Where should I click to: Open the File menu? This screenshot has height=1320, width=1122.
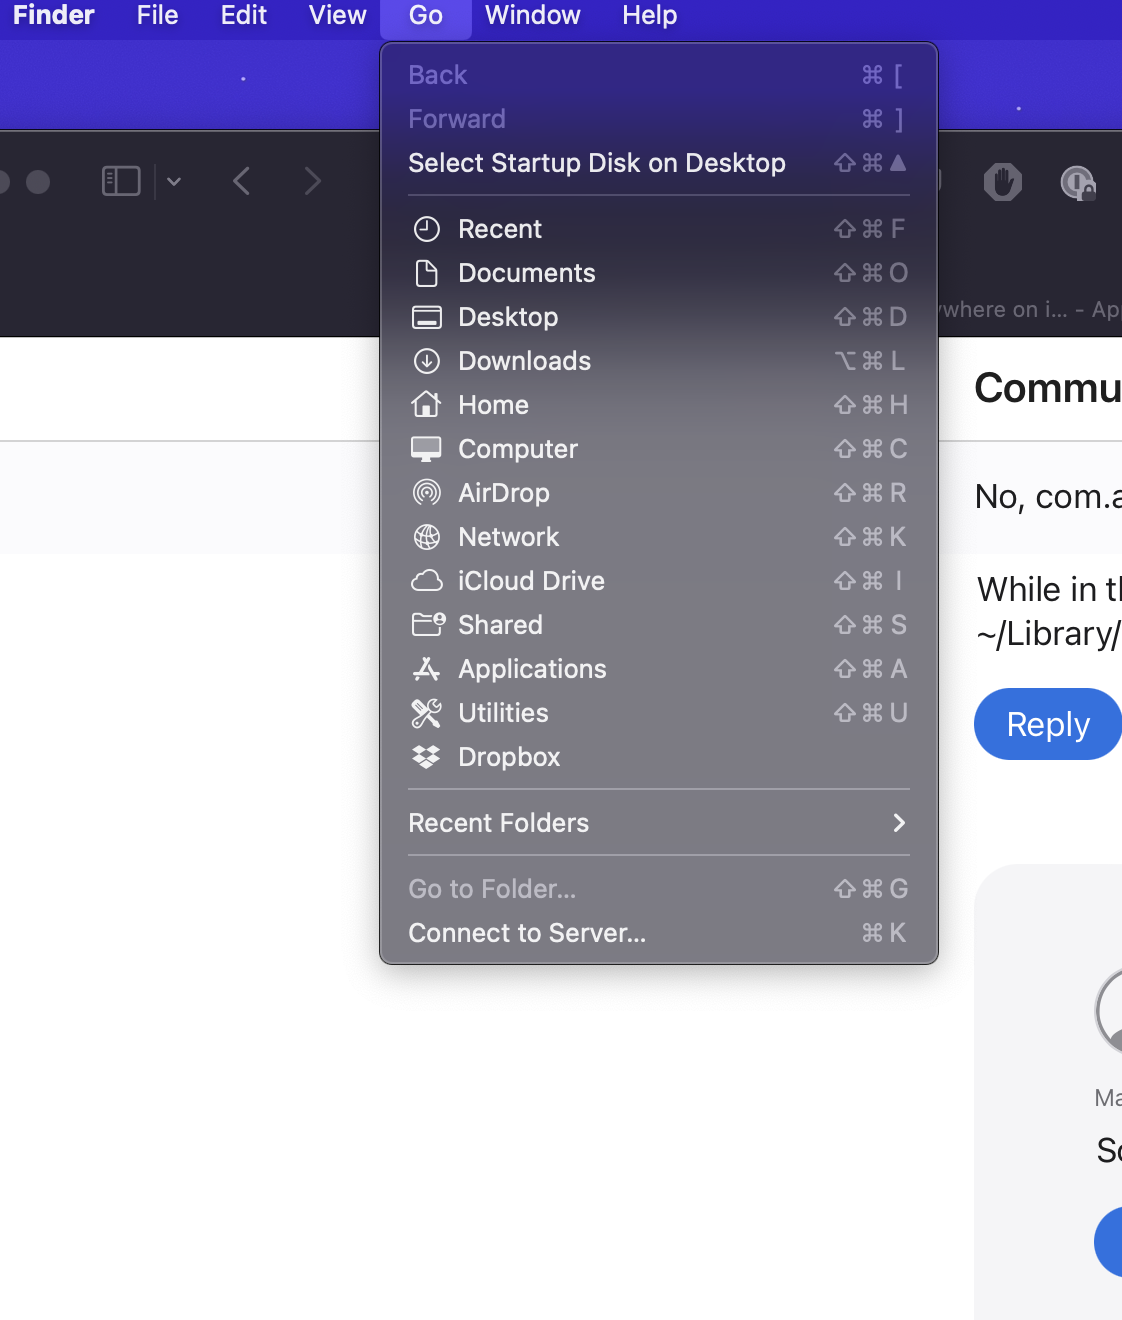tap(157, 15)
